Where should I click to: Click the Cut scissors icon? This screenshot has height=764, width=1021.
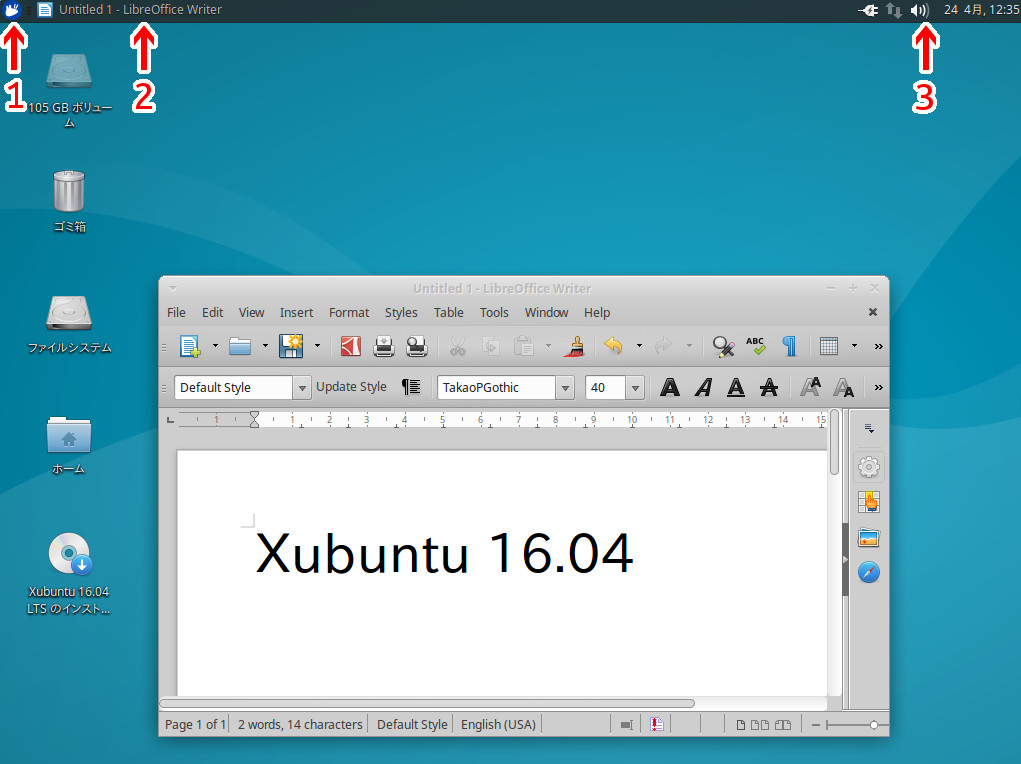point(458,346)
